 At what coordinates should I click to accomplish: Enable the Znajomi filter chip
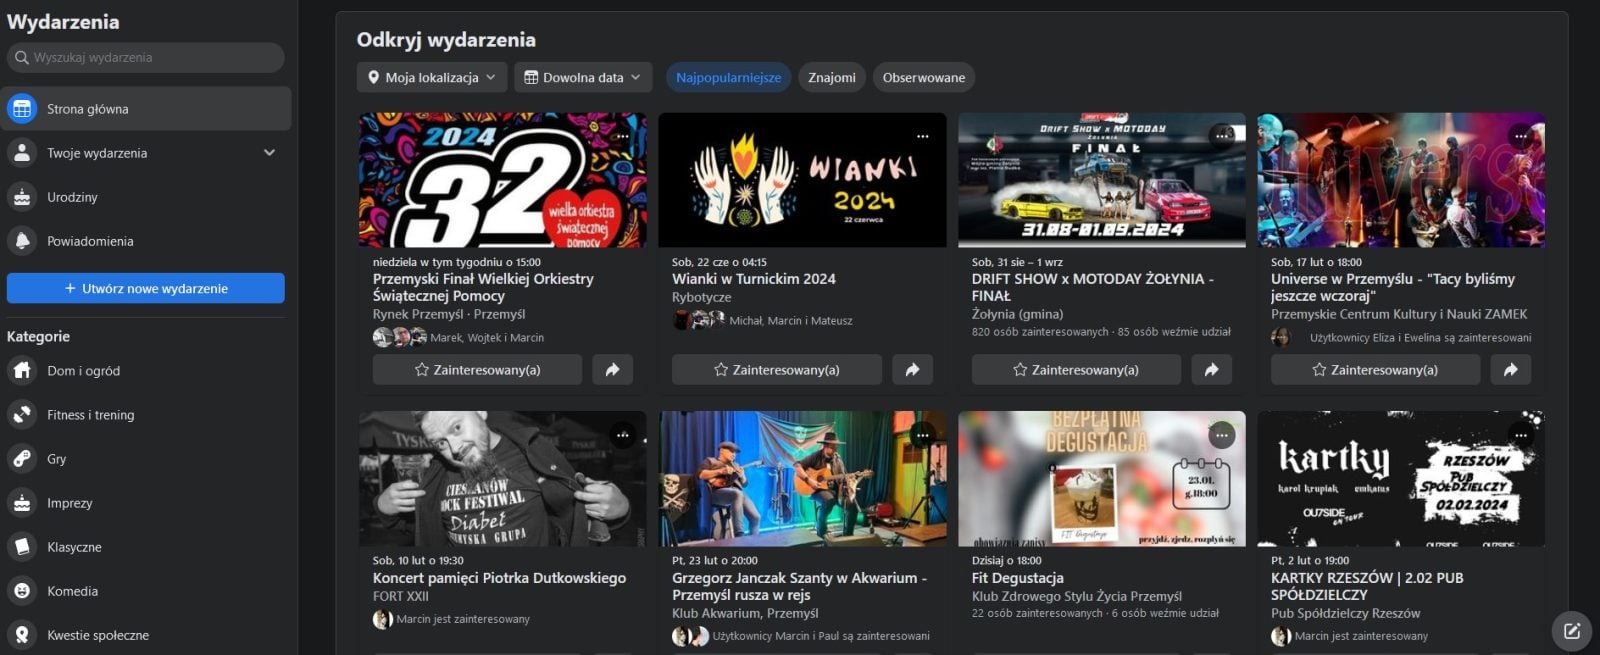(x=831, y=78)
